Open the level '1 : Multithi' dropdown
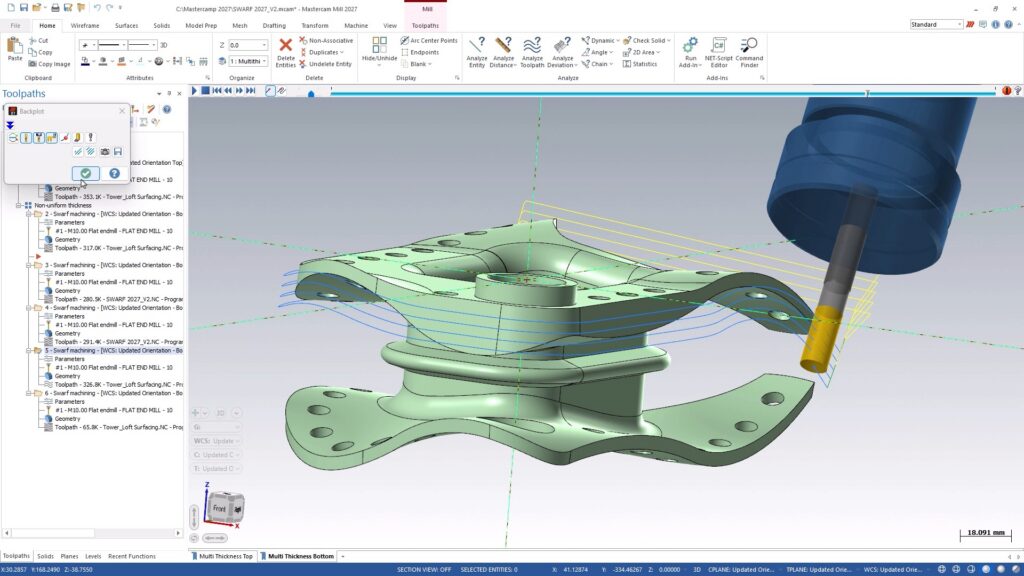The width and height of the screenshot is (1024, 576). coord(264,61)
